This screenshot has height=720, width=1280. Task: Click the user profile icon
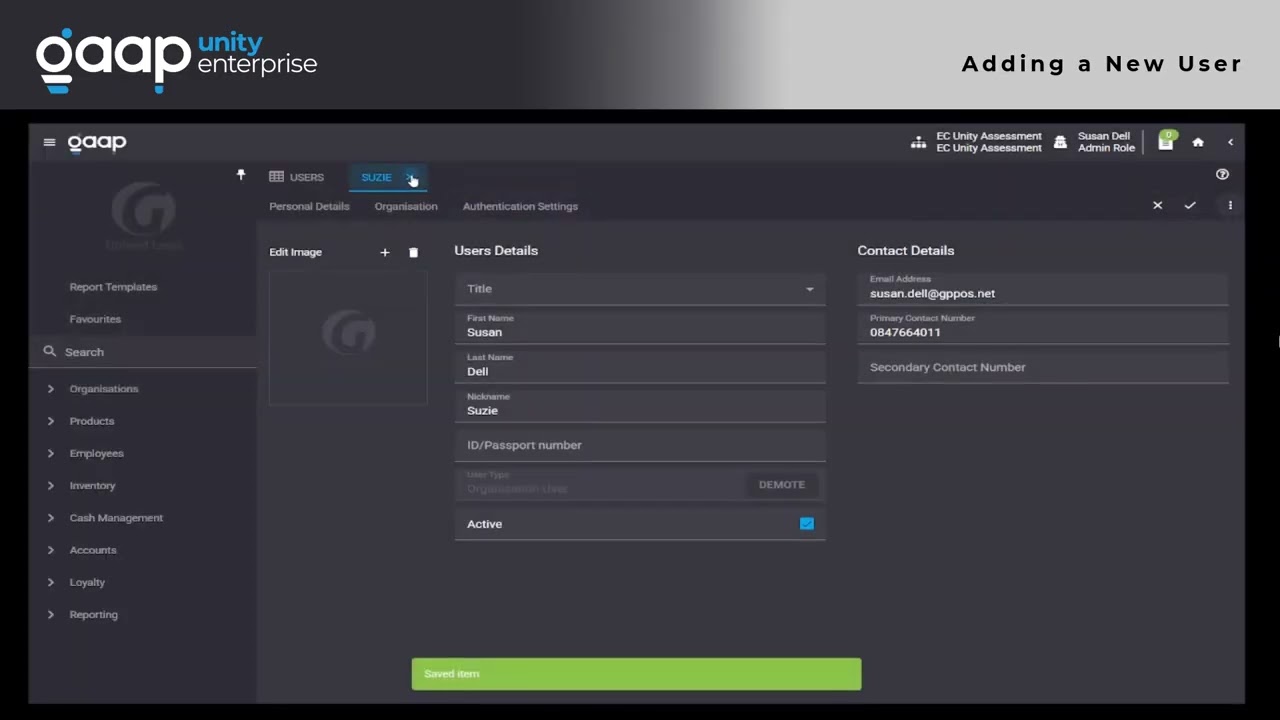pyautogui.click(x=1060, y=142)
